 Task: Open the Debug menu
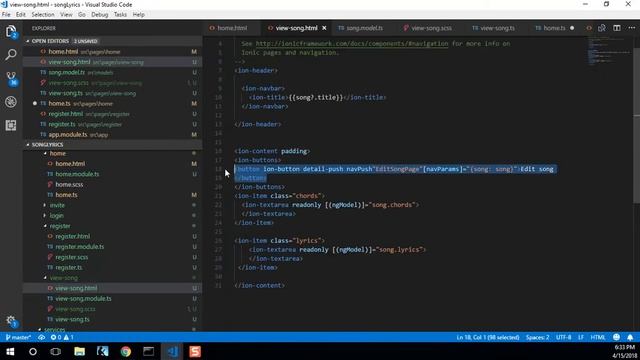click(100, 14)
